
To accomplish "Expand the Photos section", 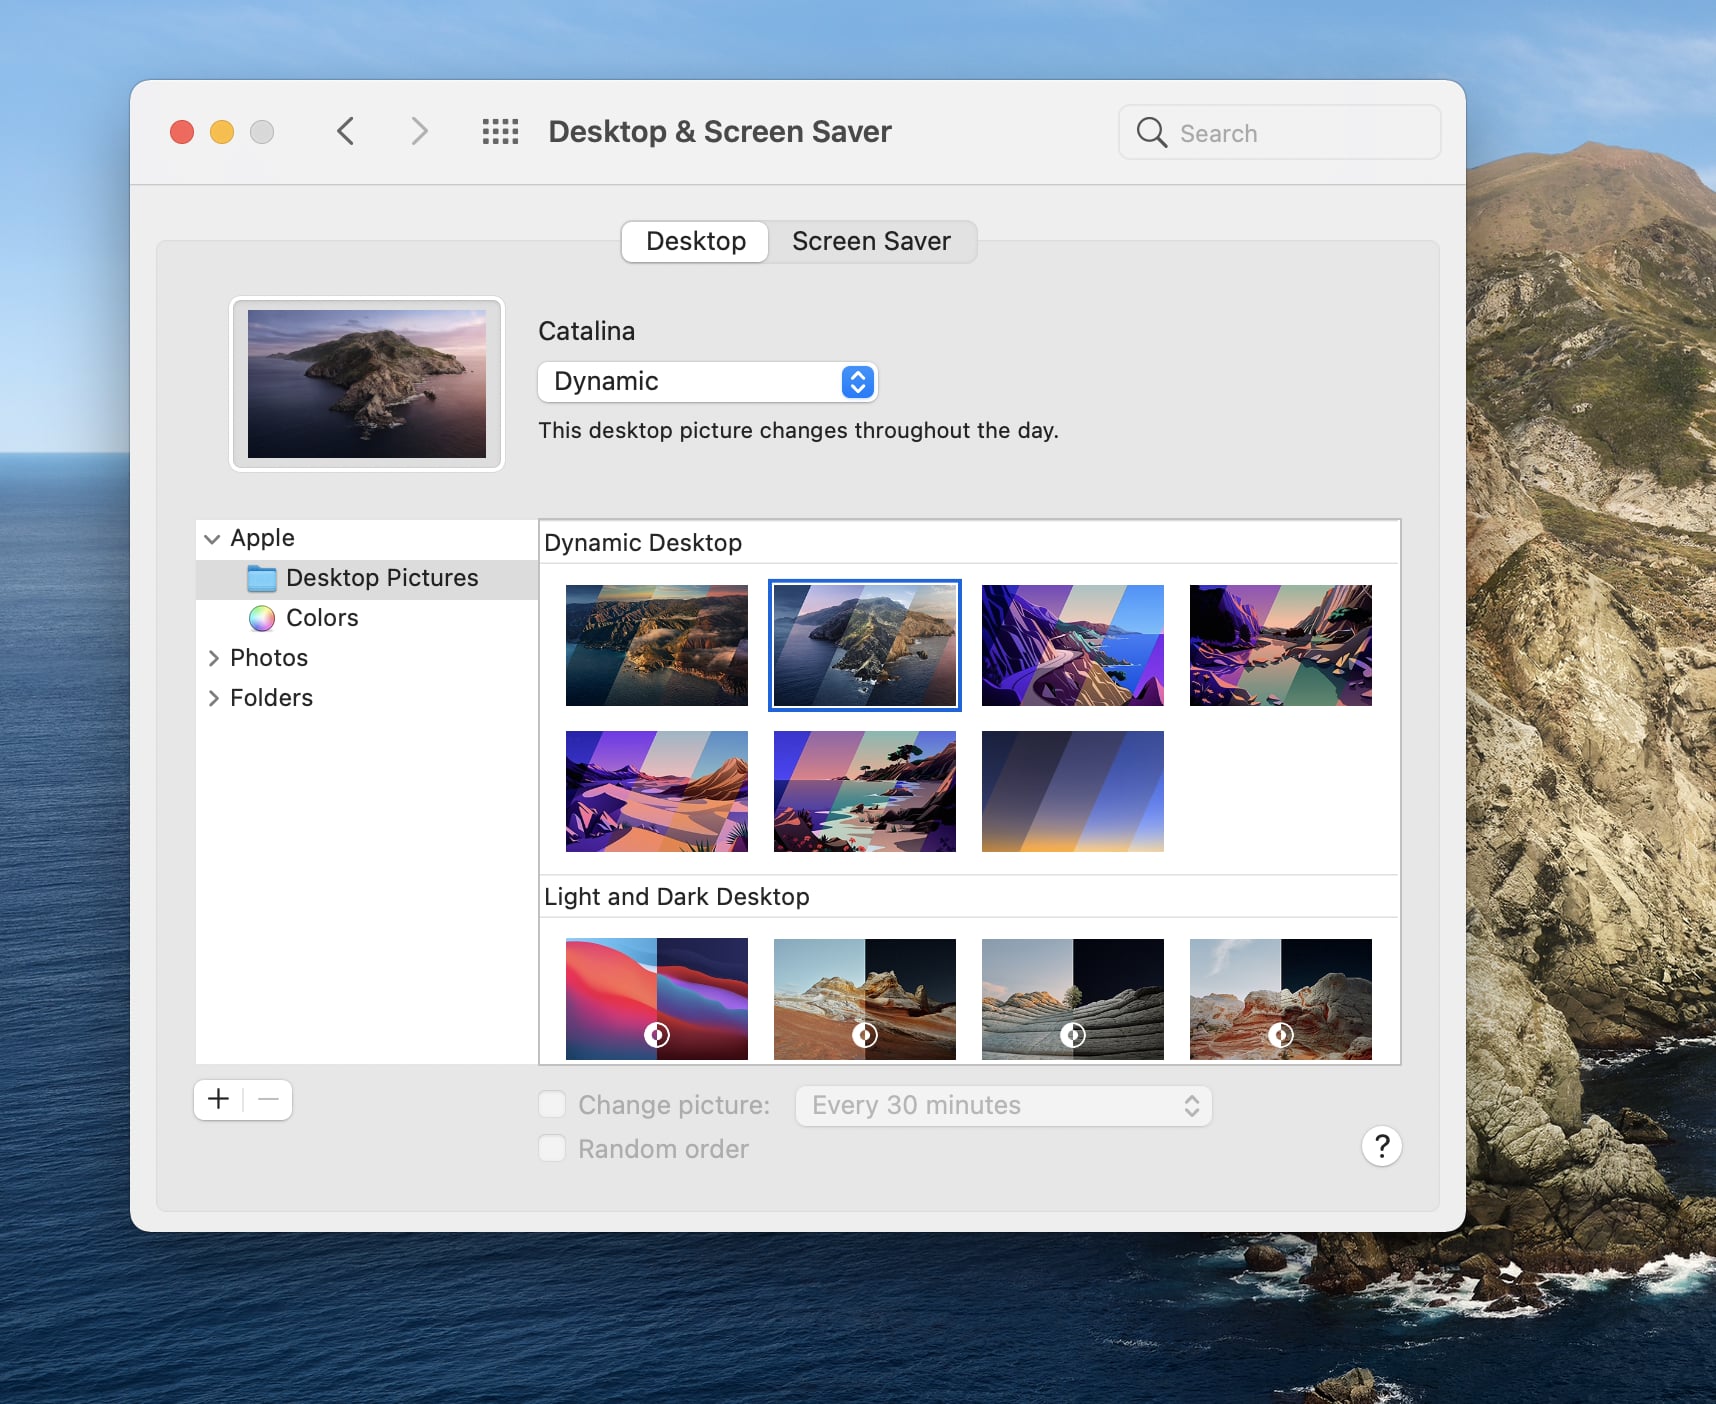I will 213,658.
